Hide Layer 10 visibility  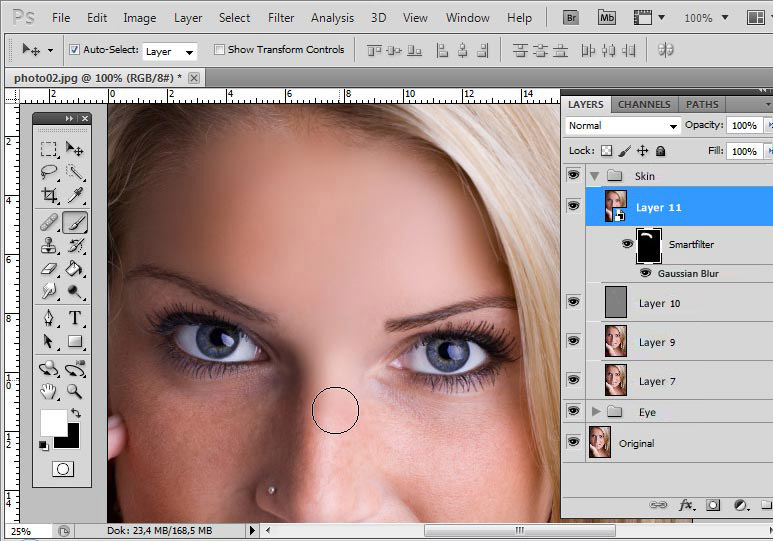[x=573, y=302]
